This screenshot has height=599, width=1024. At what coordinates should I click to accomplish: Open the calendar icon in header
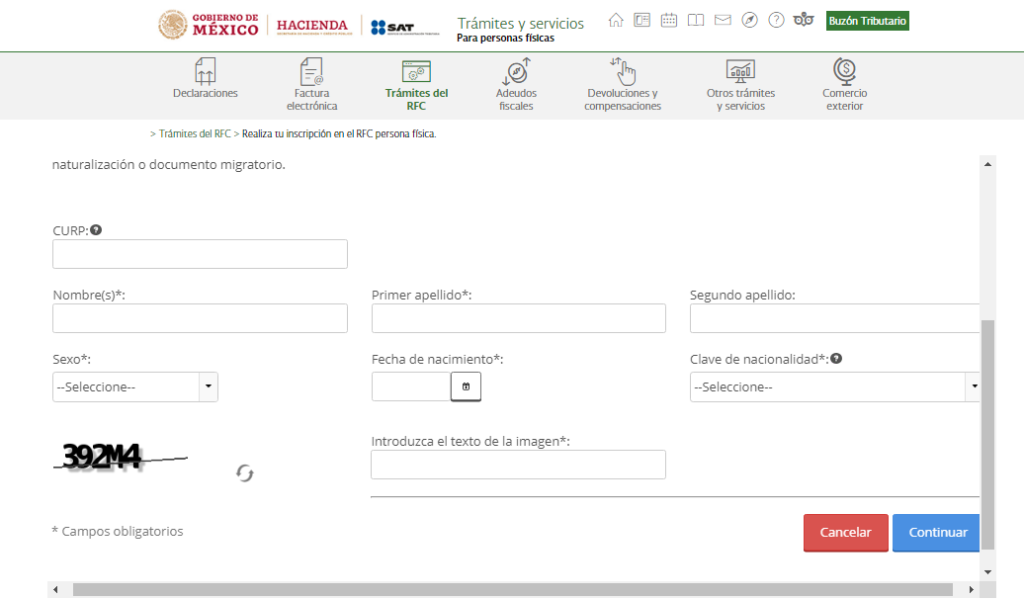669,20
